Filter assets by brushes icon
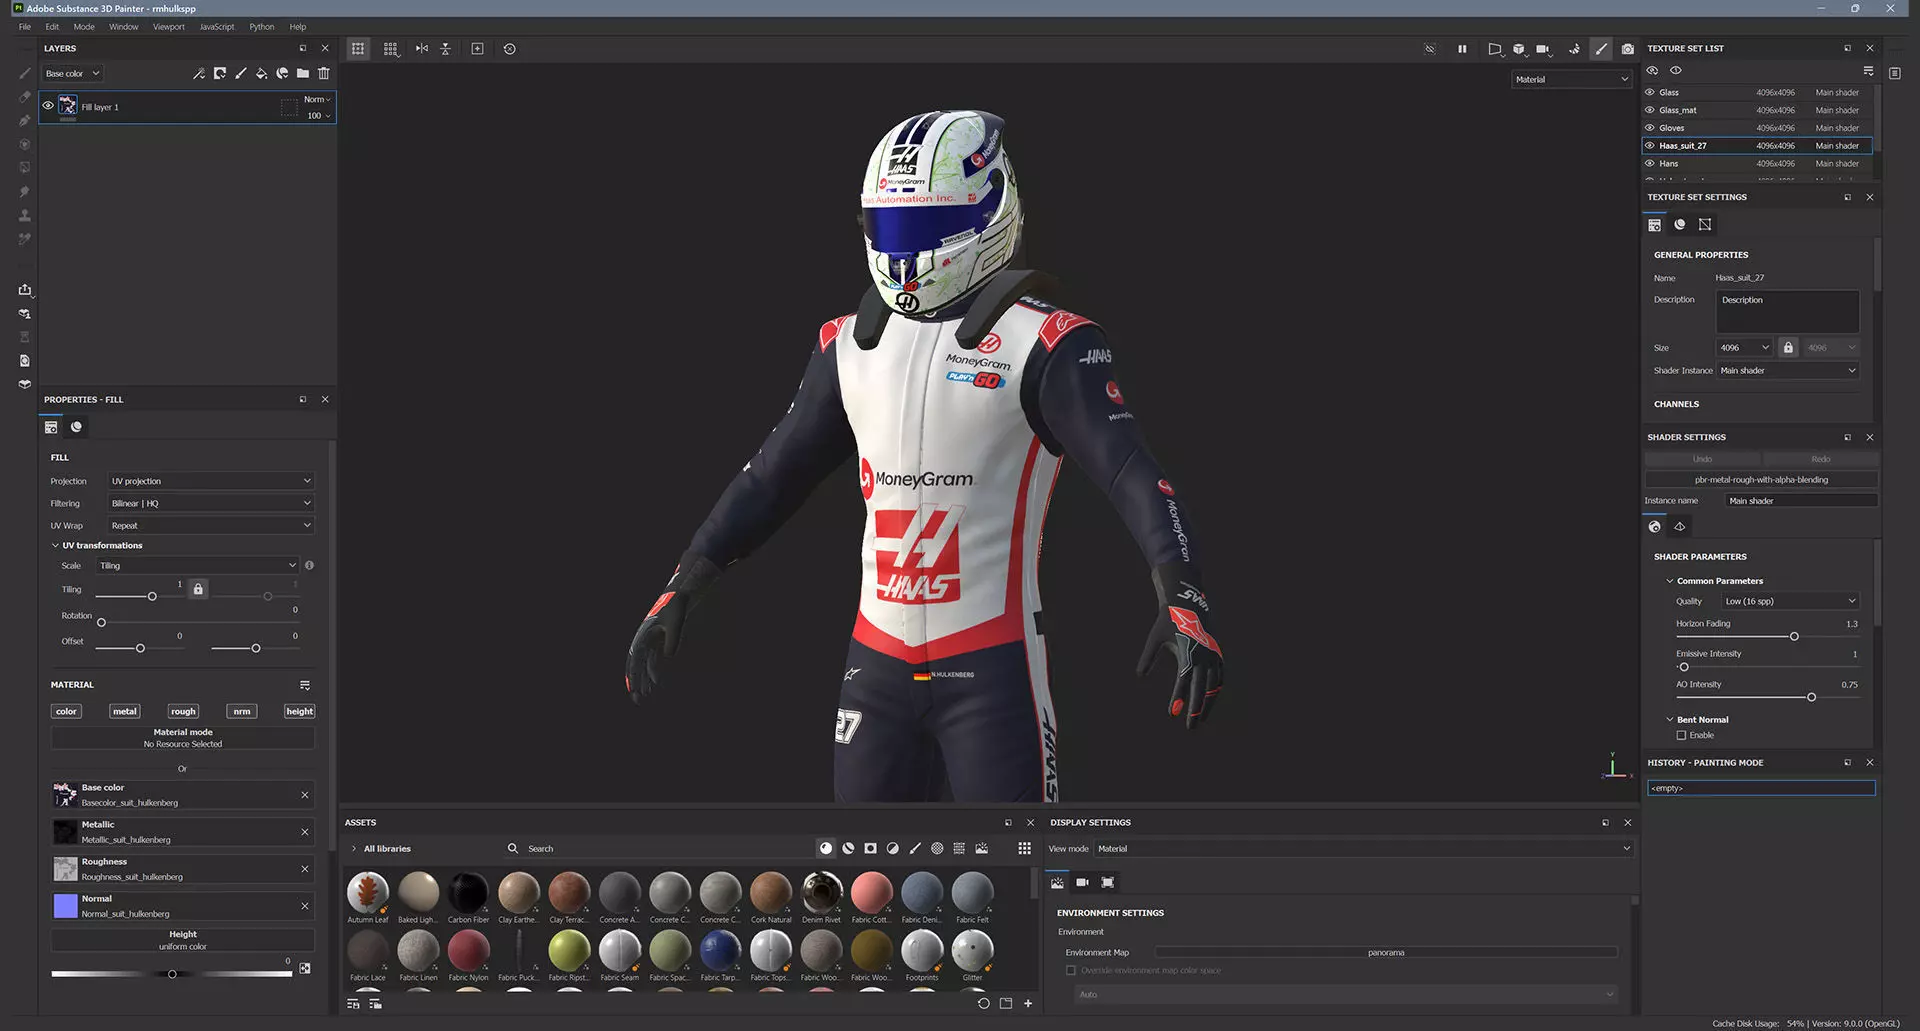 click(x=915, y=848)
